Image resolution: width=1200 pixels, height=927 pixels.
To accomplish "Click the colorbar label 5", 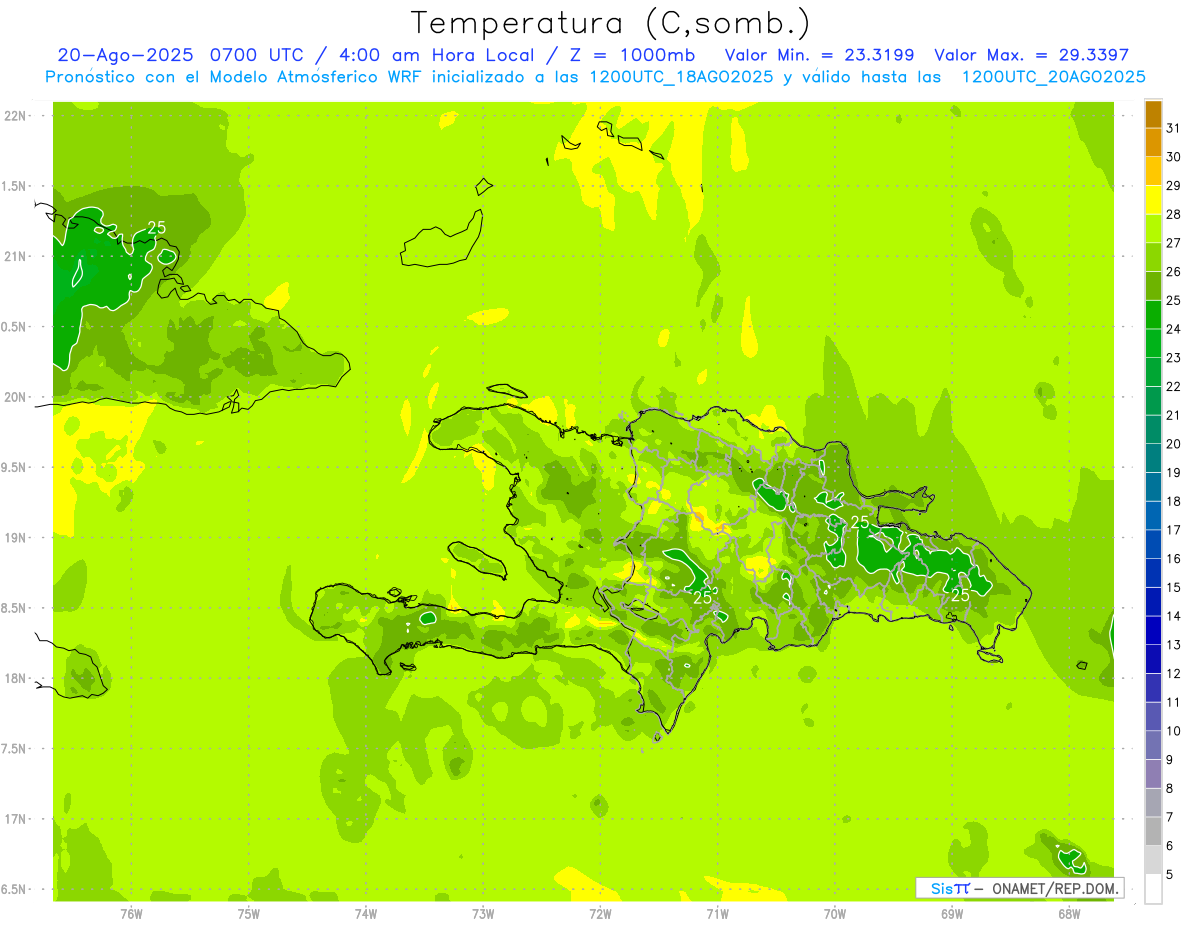I will pyautogui.click(x=1170, y=874).
